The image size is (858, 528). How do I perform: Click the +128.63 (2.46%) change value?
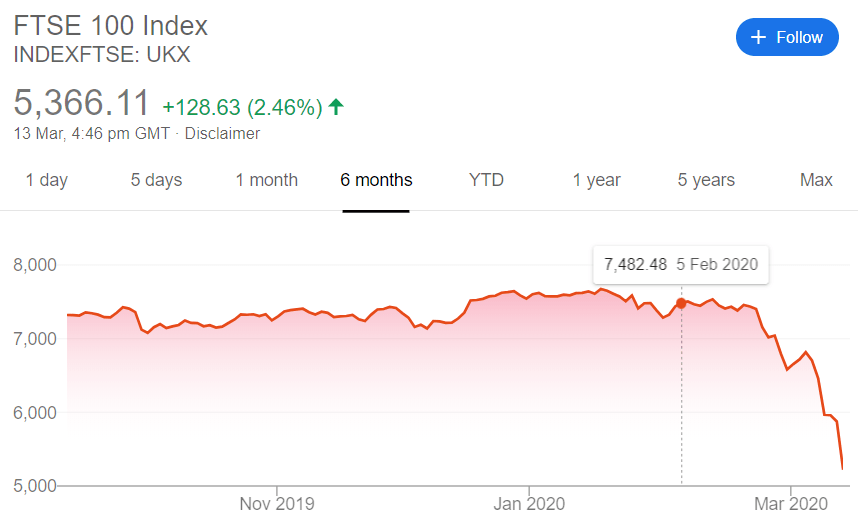click(x=242, y=106)
